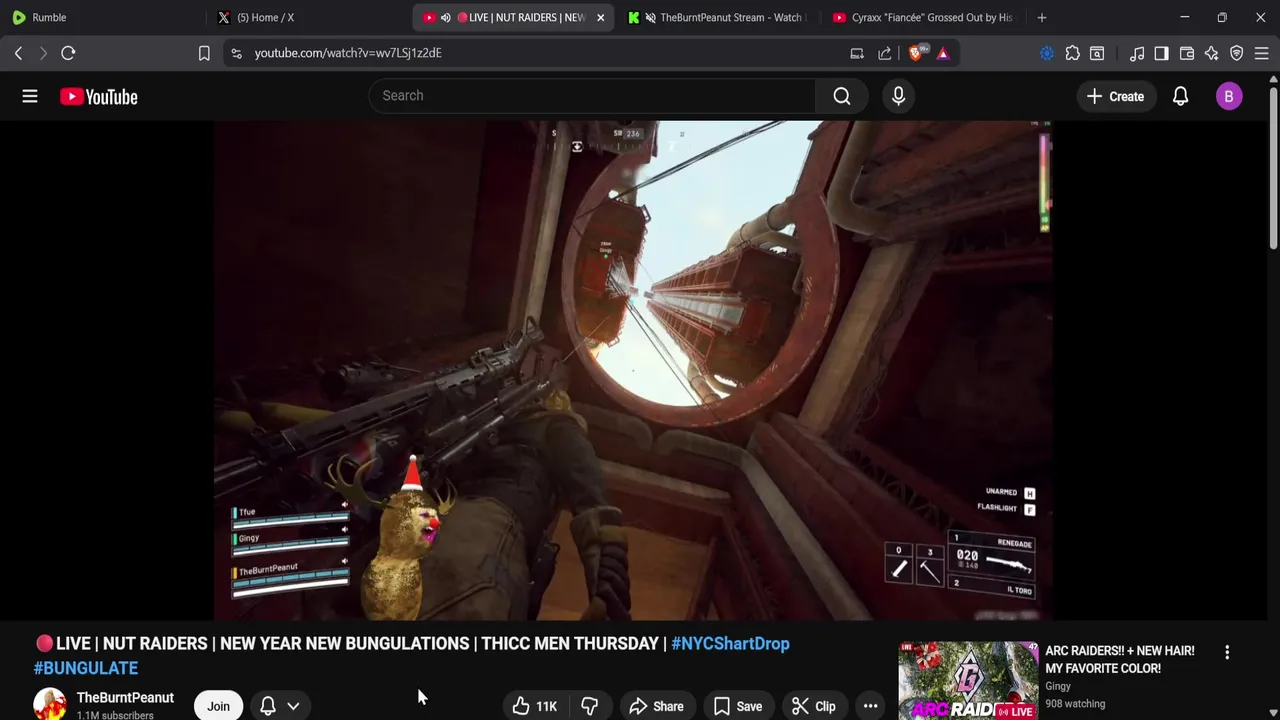Open the Brave playlist music note icon
Image resolution: width=1280 pixels, height=720 pixels.
[1137, 53]
